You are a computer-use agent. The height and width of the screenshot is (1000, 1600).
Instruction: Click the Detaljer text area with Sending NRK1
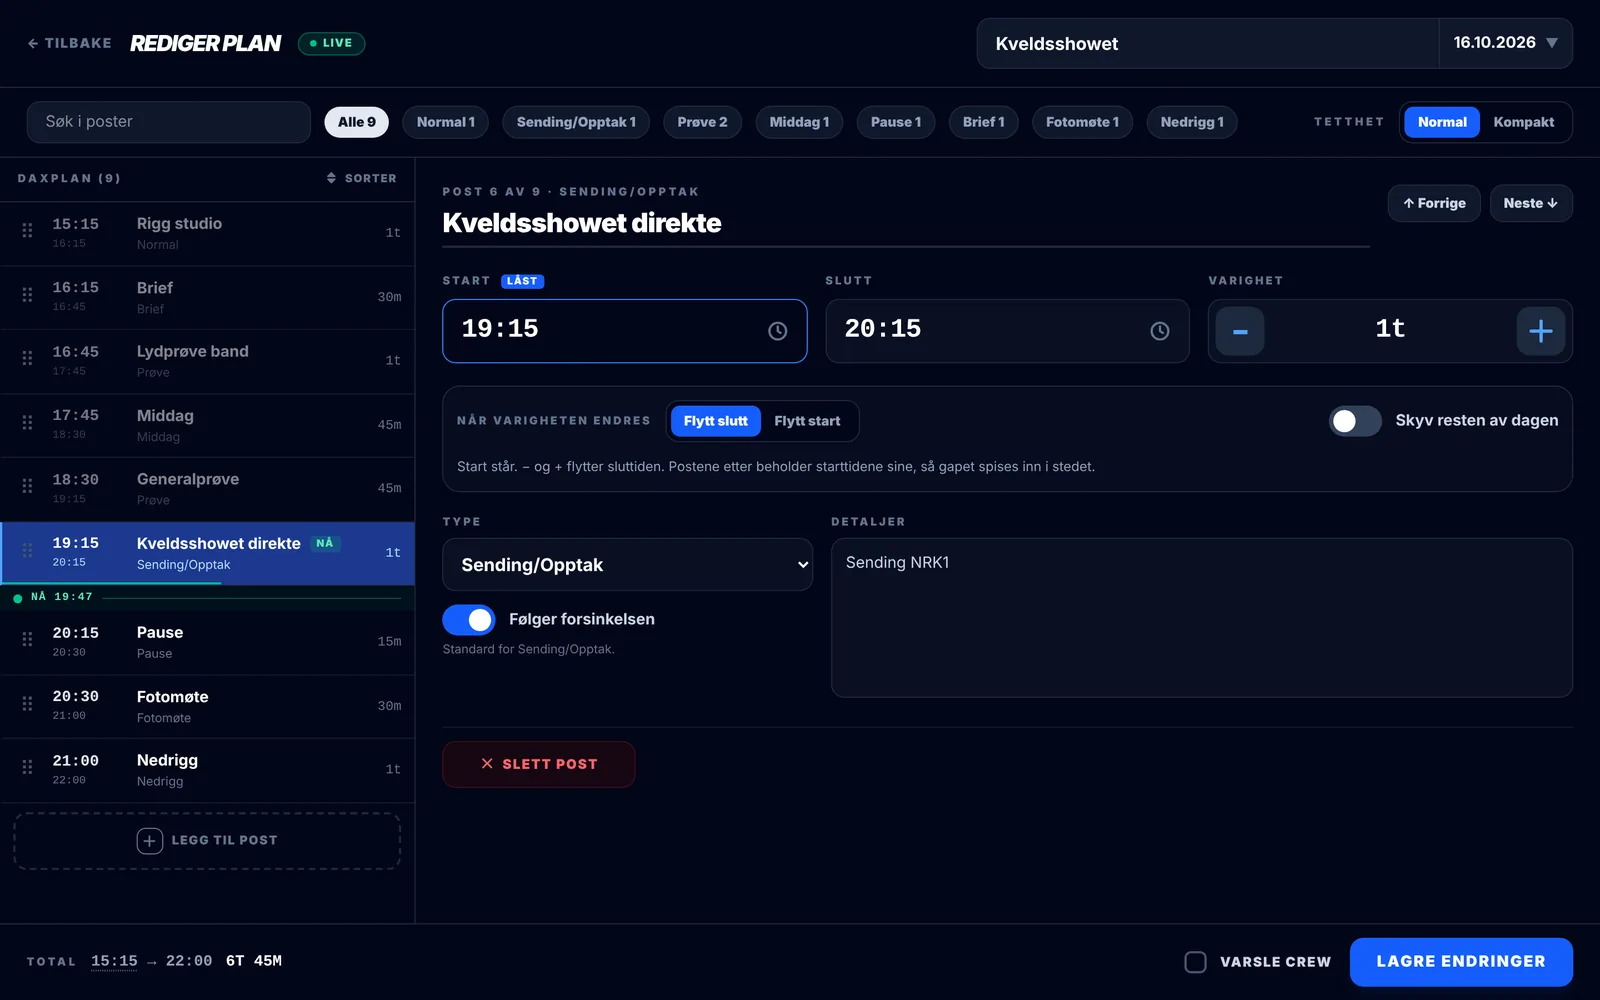point(1202,618)
